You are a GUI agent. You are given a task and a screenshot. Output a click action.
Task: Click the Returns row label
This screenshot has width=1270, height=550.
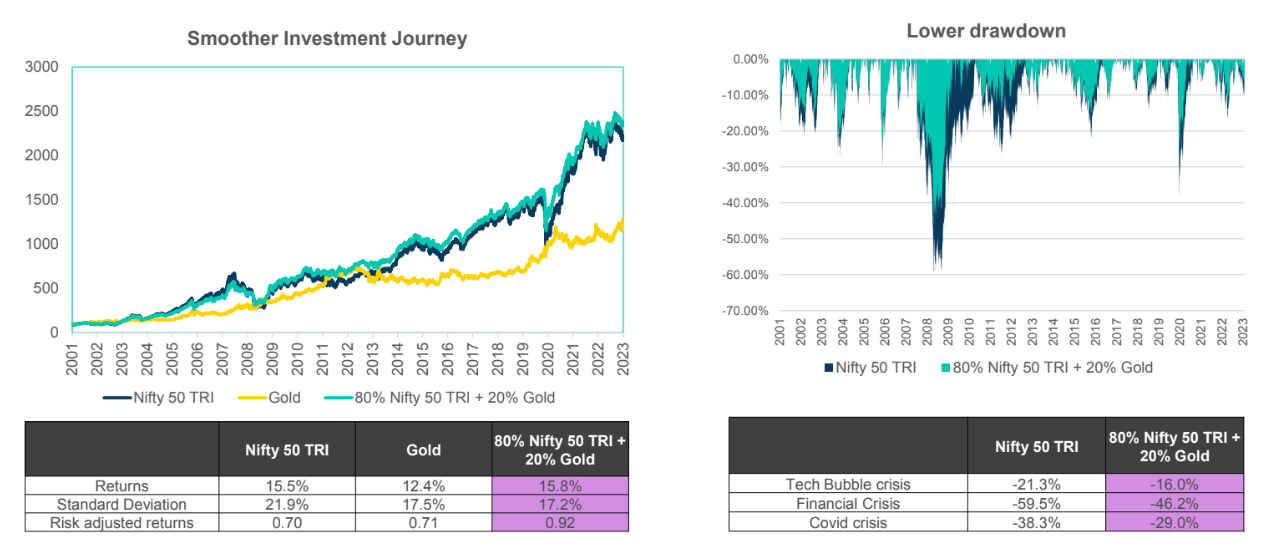122,486
